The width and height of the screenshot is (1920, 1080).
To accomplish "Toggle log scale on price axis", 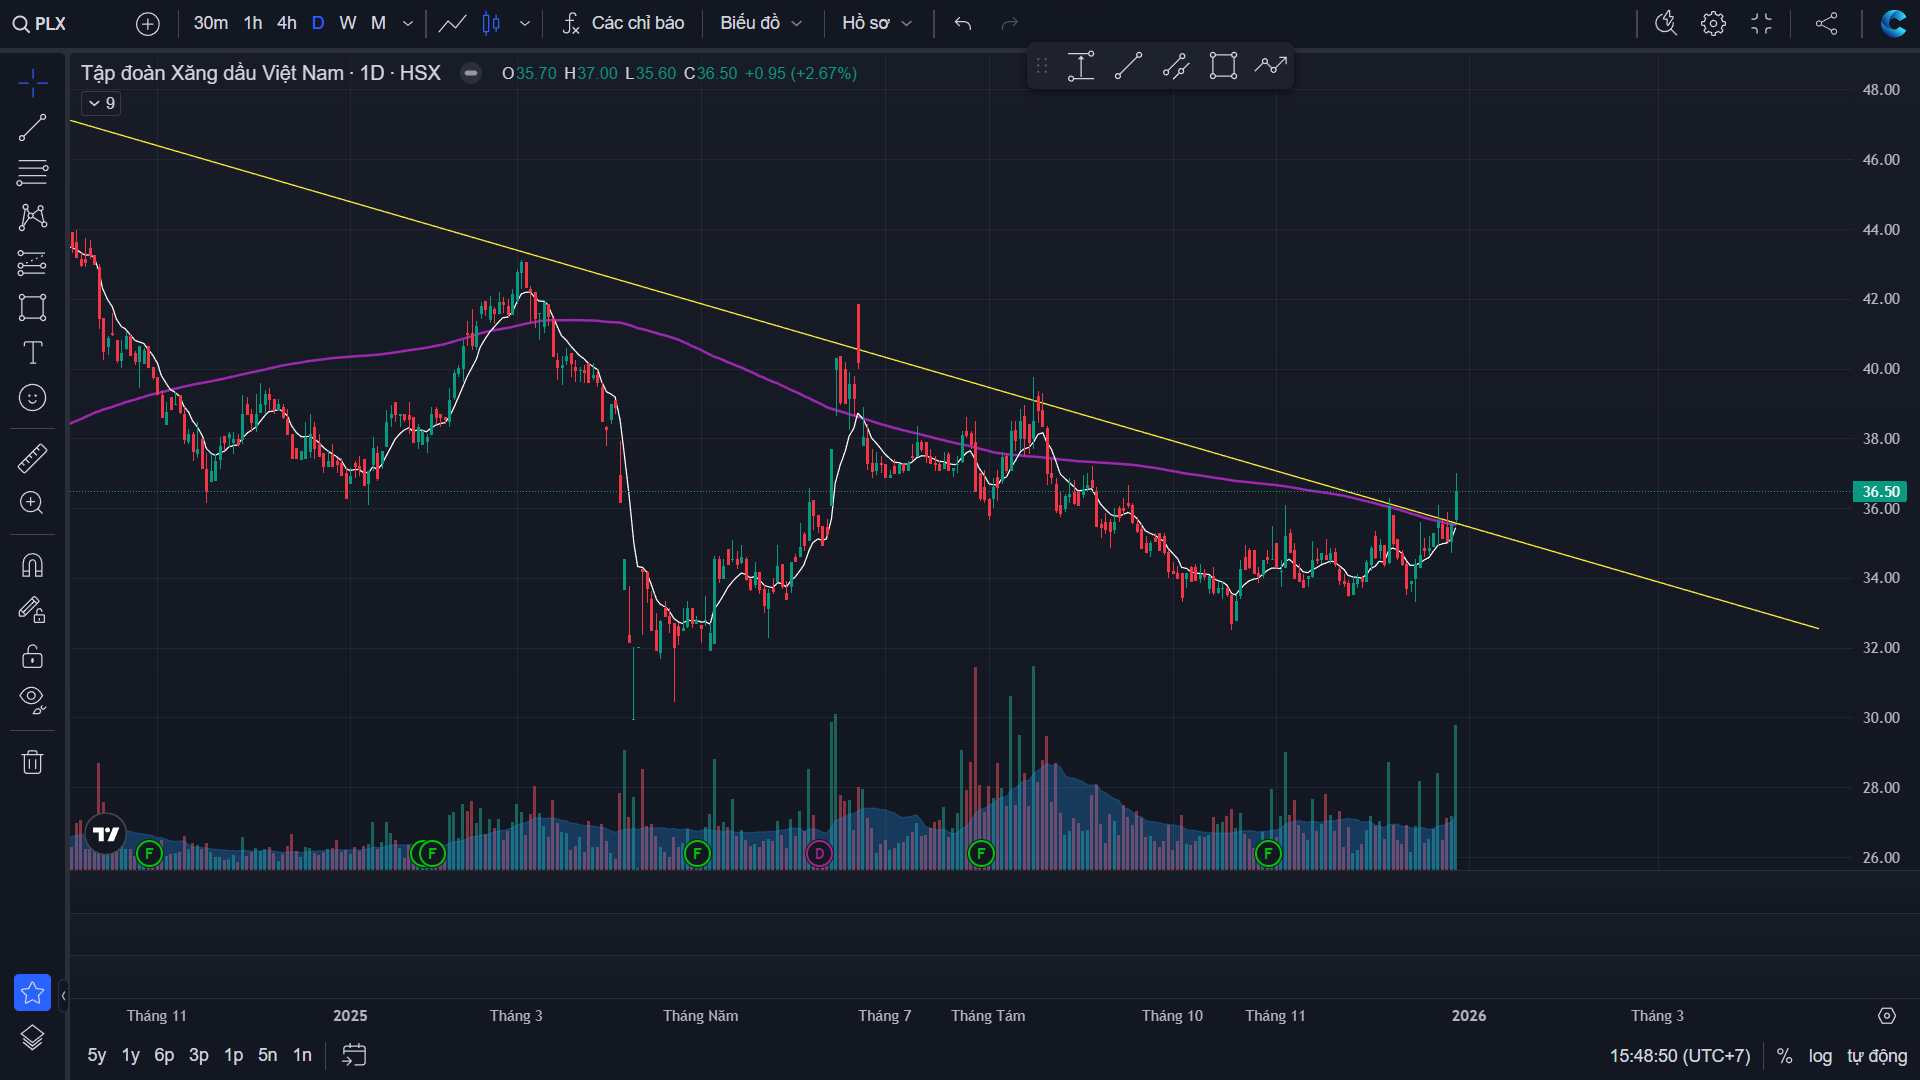I will [x=1820, y=1056].
